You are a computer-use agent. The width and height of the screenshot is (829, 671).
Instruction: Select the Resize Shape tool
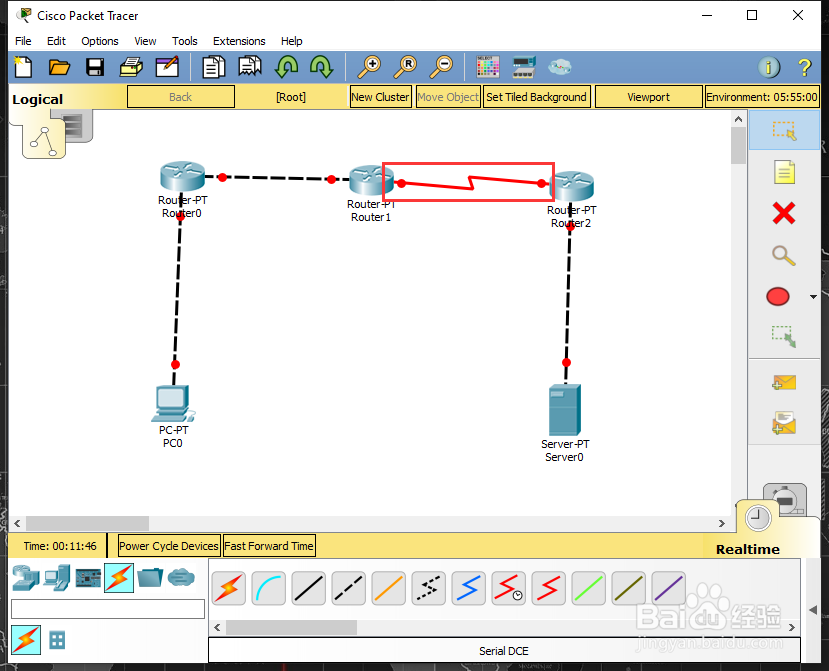click(784, 336)
